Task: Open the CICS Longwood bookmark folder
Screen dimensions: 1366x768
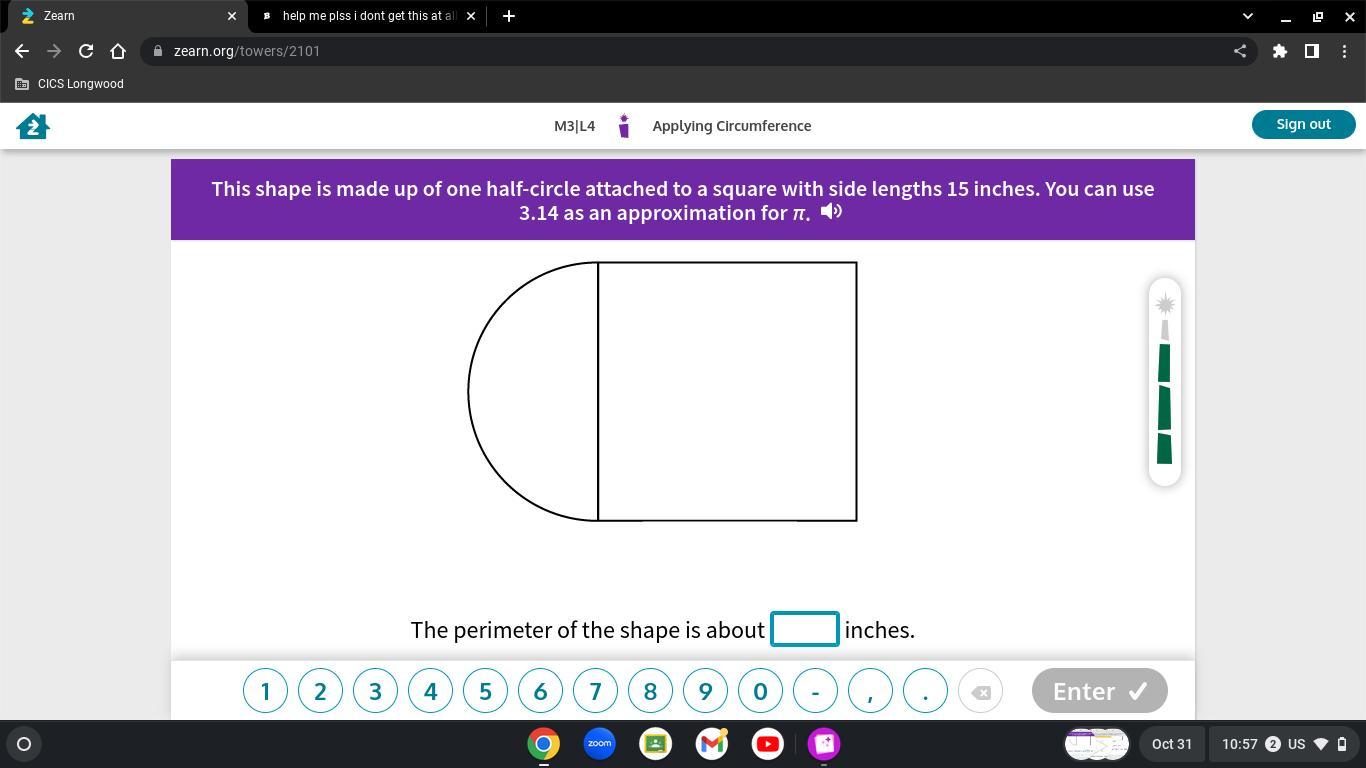Action: click(x=70, y=84)
